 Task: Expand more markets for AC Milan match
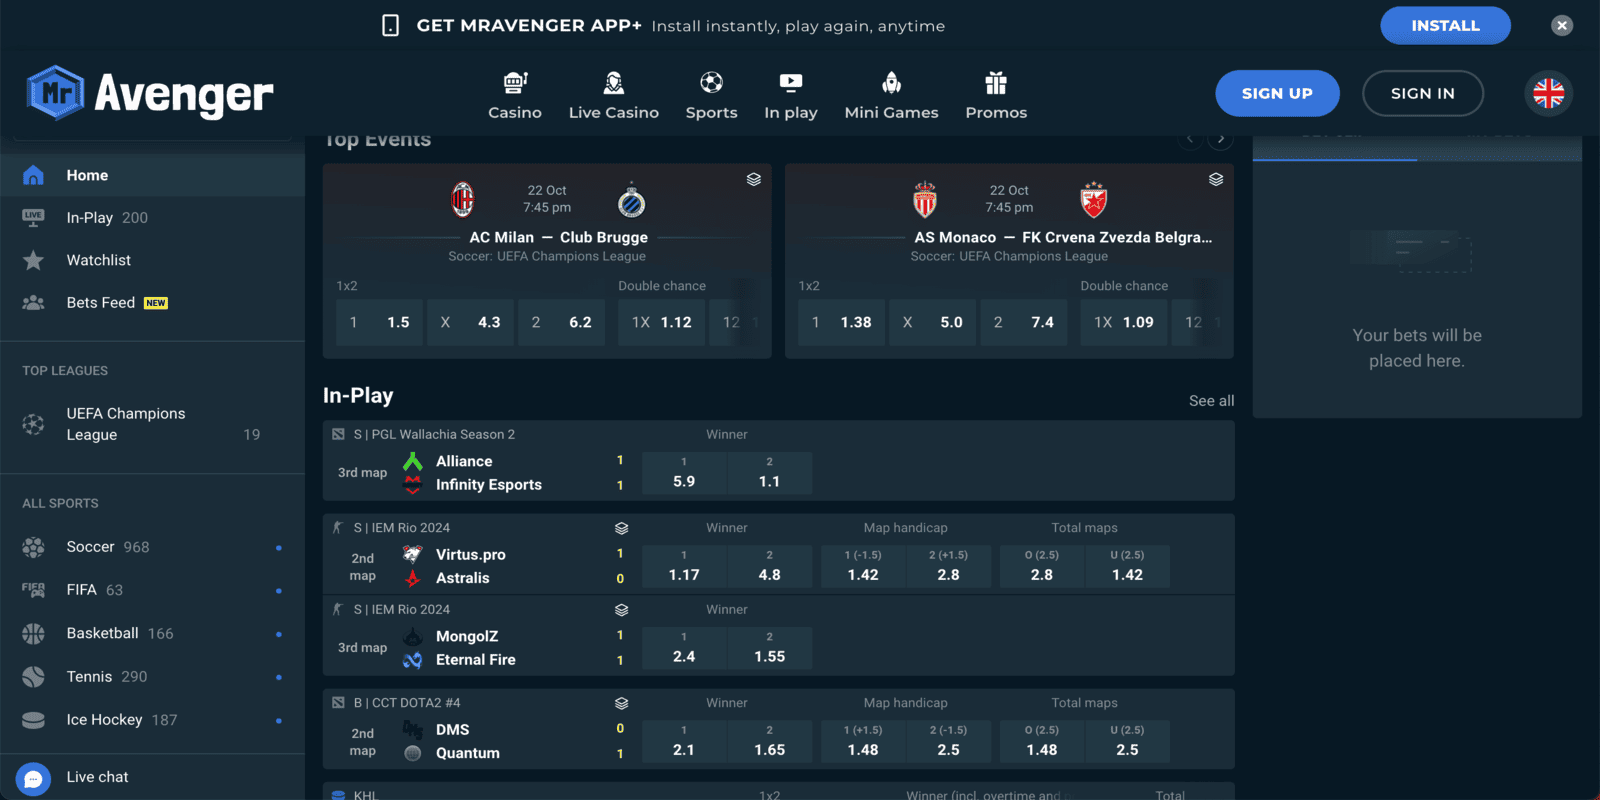[x=754, y=180]
